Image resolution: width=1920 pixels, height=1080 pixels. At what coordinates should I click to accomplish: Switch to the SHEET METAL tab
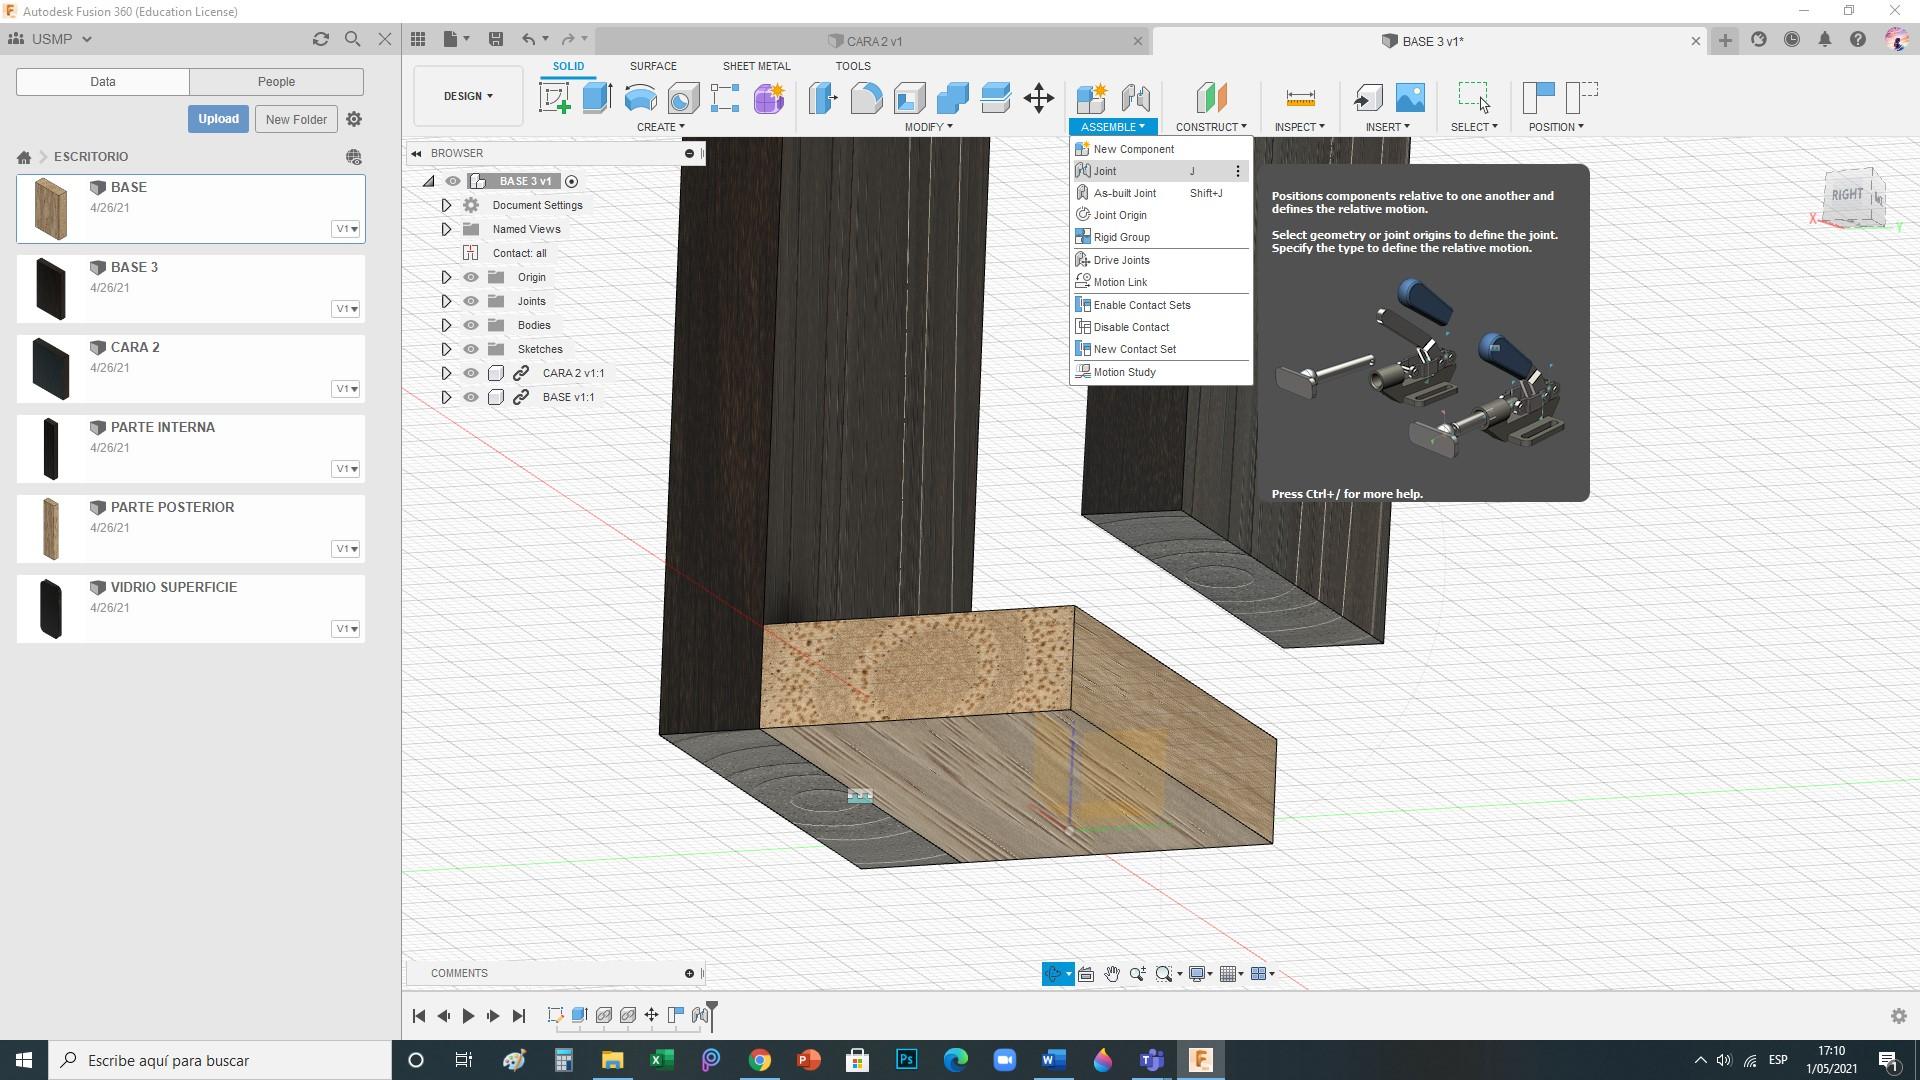click(x=756, y=66)
